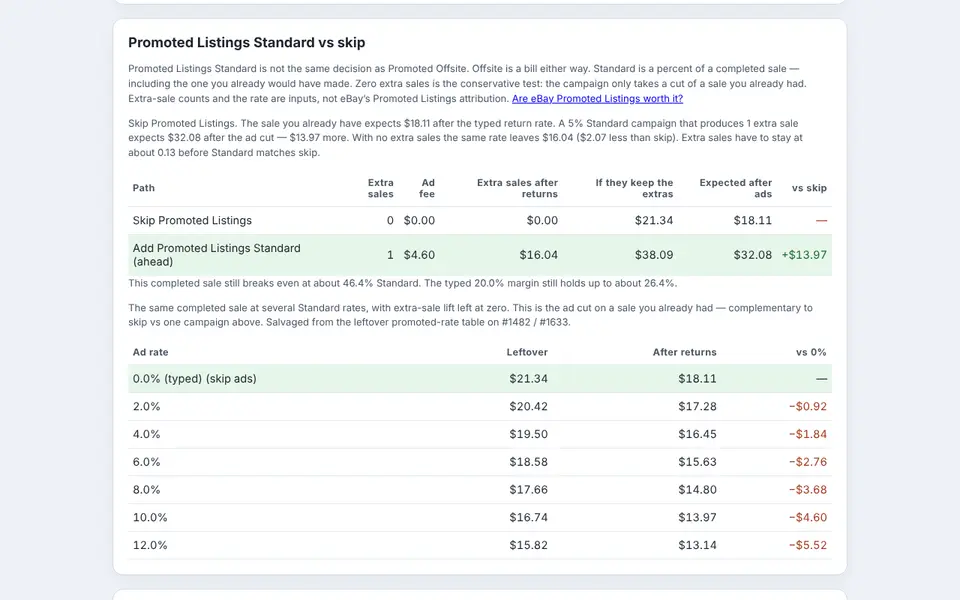Select the 'Skip Promoted Listings' row label
Image resolution: width=960 pixels, height=600 pixels.
(x=192, y=220)
